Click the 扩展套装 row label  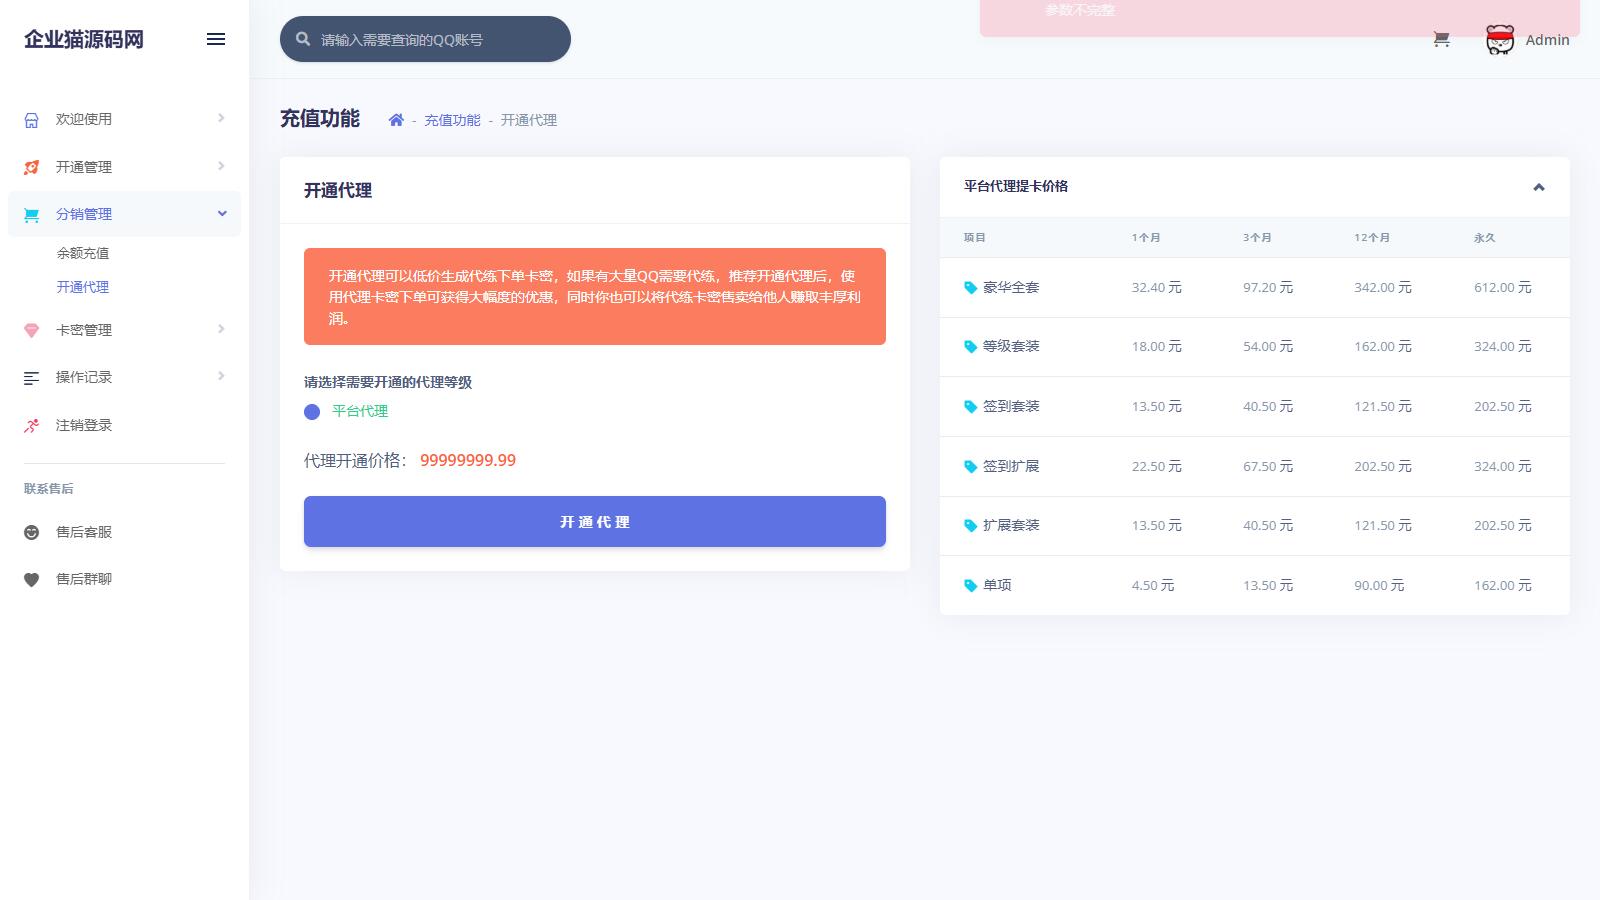pyautogui.click(x=1011, y=525)
